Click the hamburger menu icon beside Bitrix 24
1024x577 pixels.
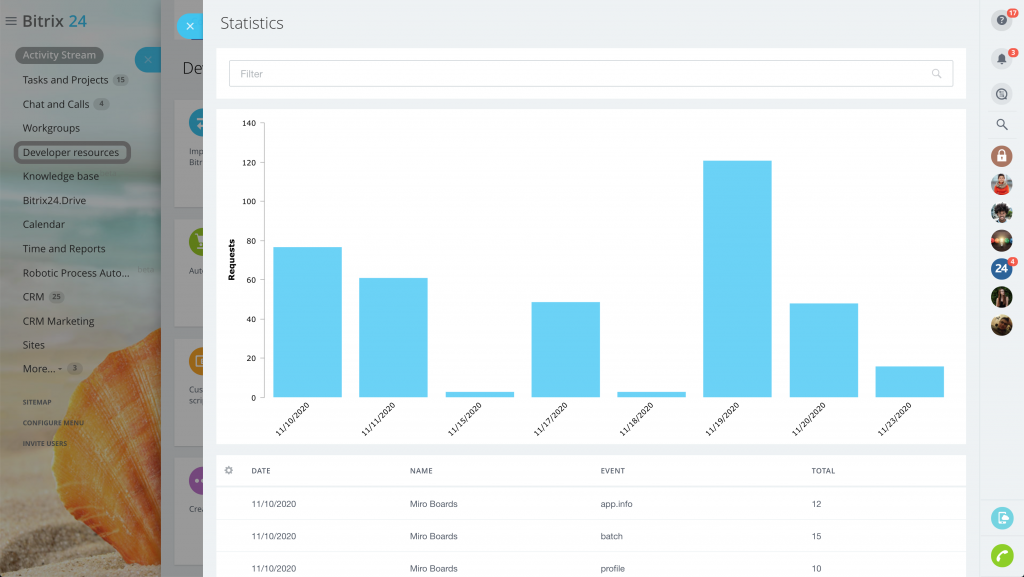click(x=11, y=21)
